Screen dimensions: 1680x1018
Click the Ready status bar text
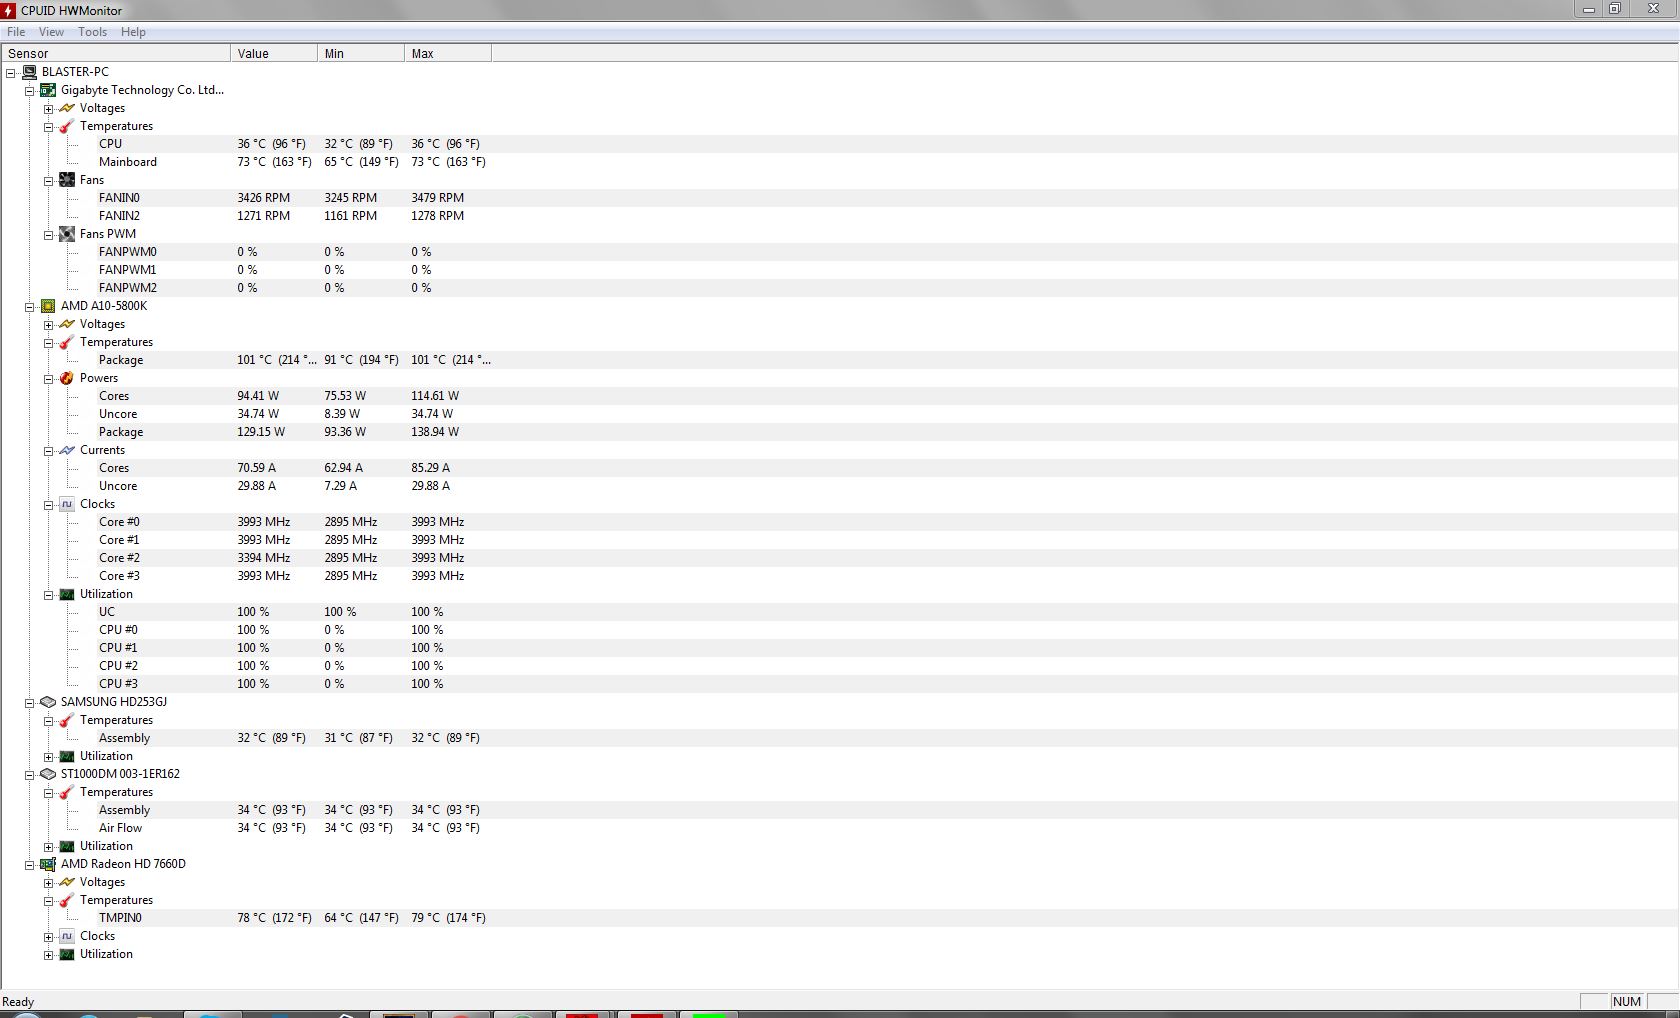[18, 1002]
